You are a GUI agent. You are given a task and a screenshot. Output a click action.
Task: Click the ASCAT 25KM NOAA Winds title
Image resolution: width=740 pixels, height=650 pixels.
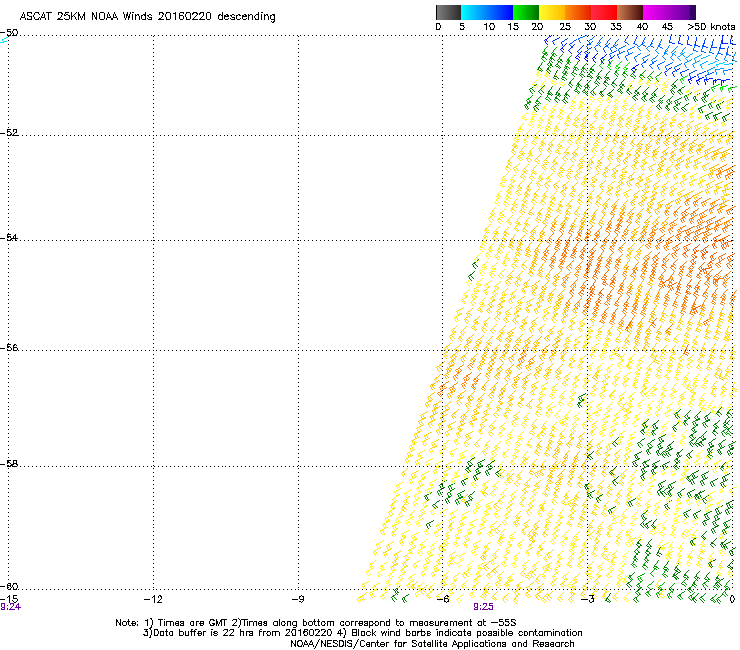(x=147, y=17)
